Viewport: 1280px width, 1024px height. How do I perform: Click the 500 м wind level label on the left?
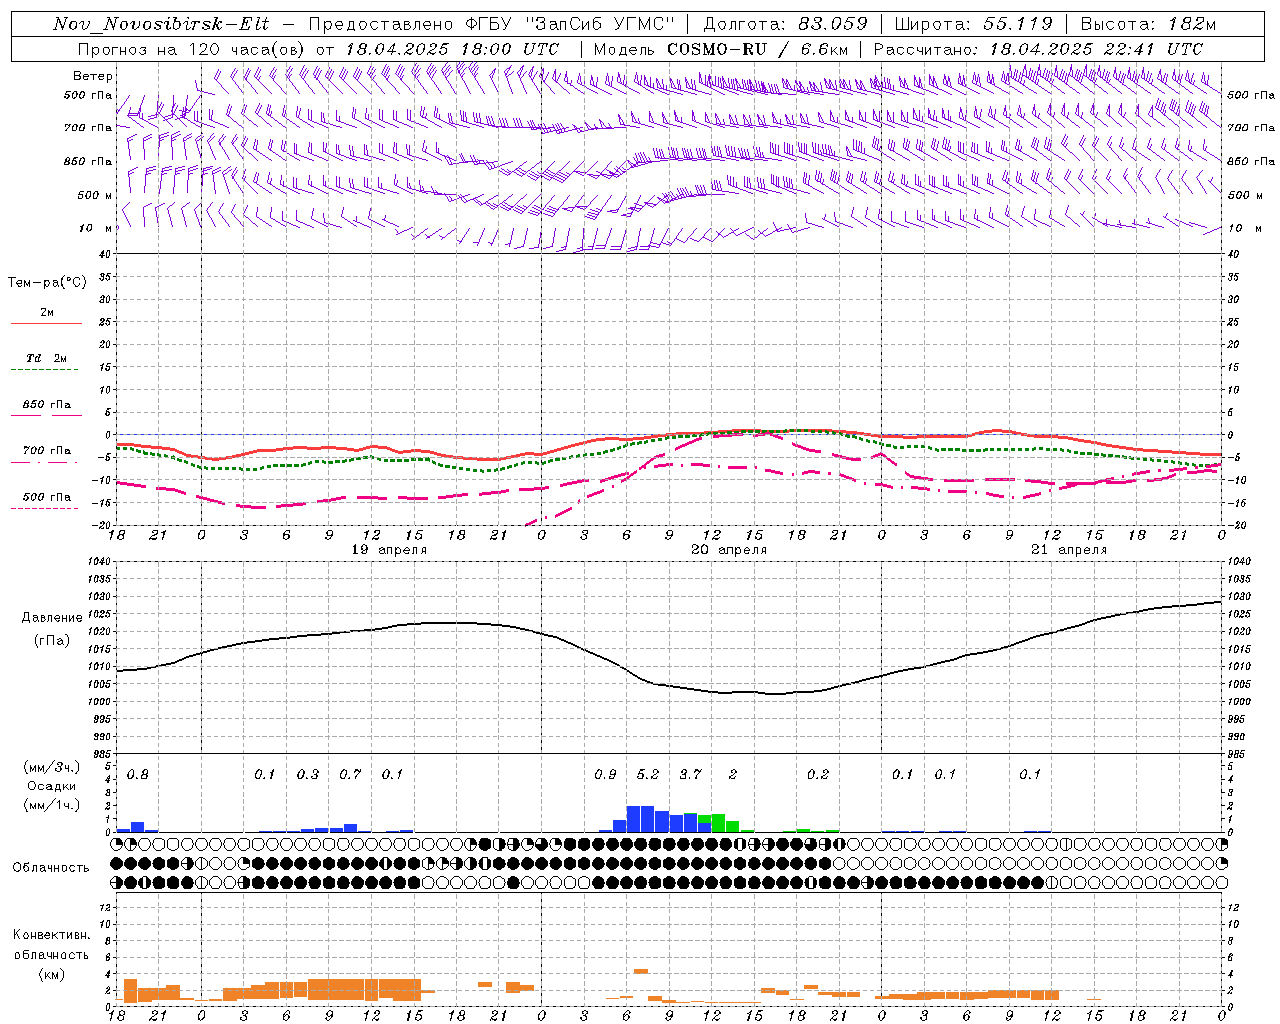coord(95,195)
